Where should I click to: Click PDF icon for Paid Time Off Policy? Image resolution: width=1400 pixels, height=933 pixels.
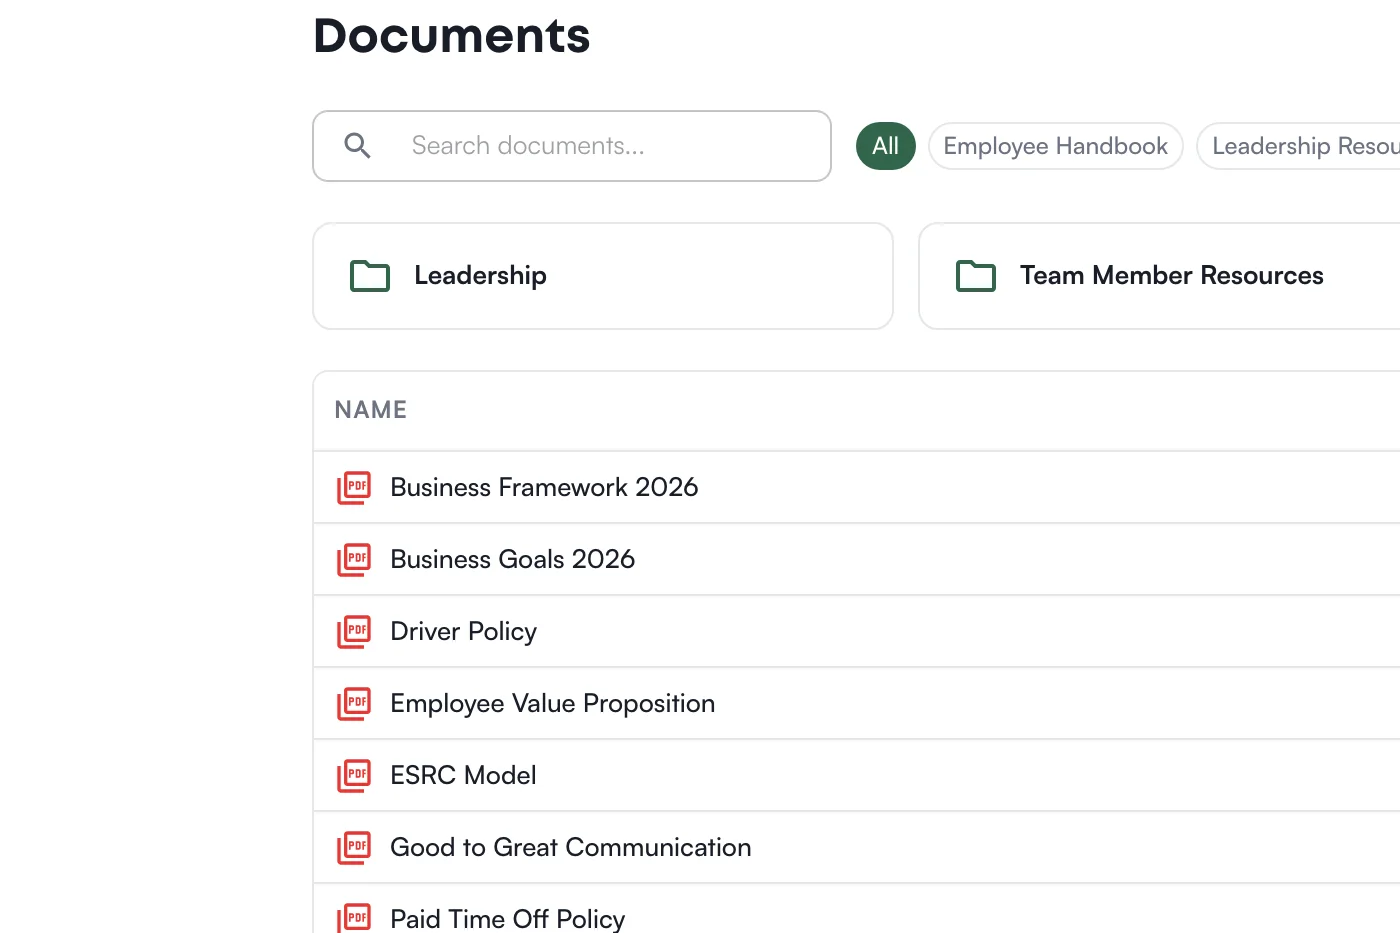[x=354, y=918]
